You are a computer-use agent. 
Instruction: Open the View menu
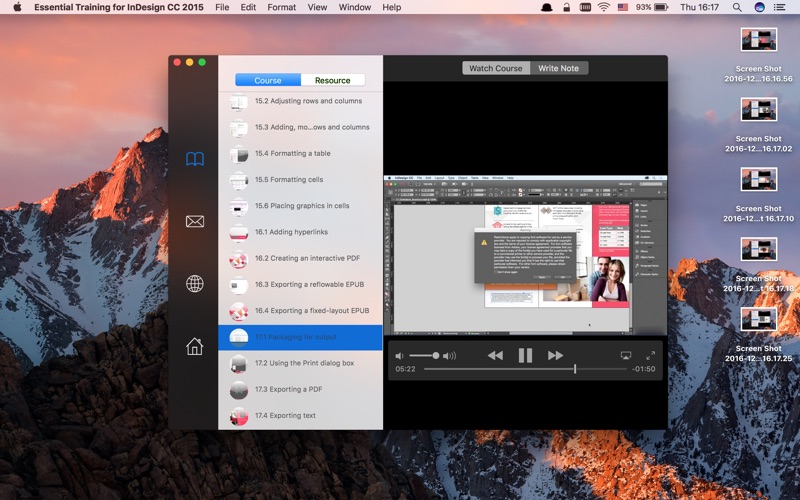(317, 7)
